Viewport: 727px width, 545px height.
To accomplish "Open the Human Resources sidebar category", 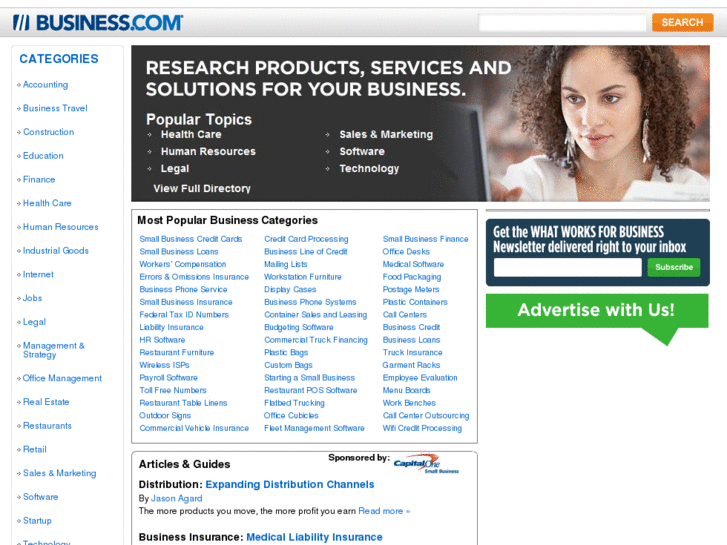I will 61,227.
